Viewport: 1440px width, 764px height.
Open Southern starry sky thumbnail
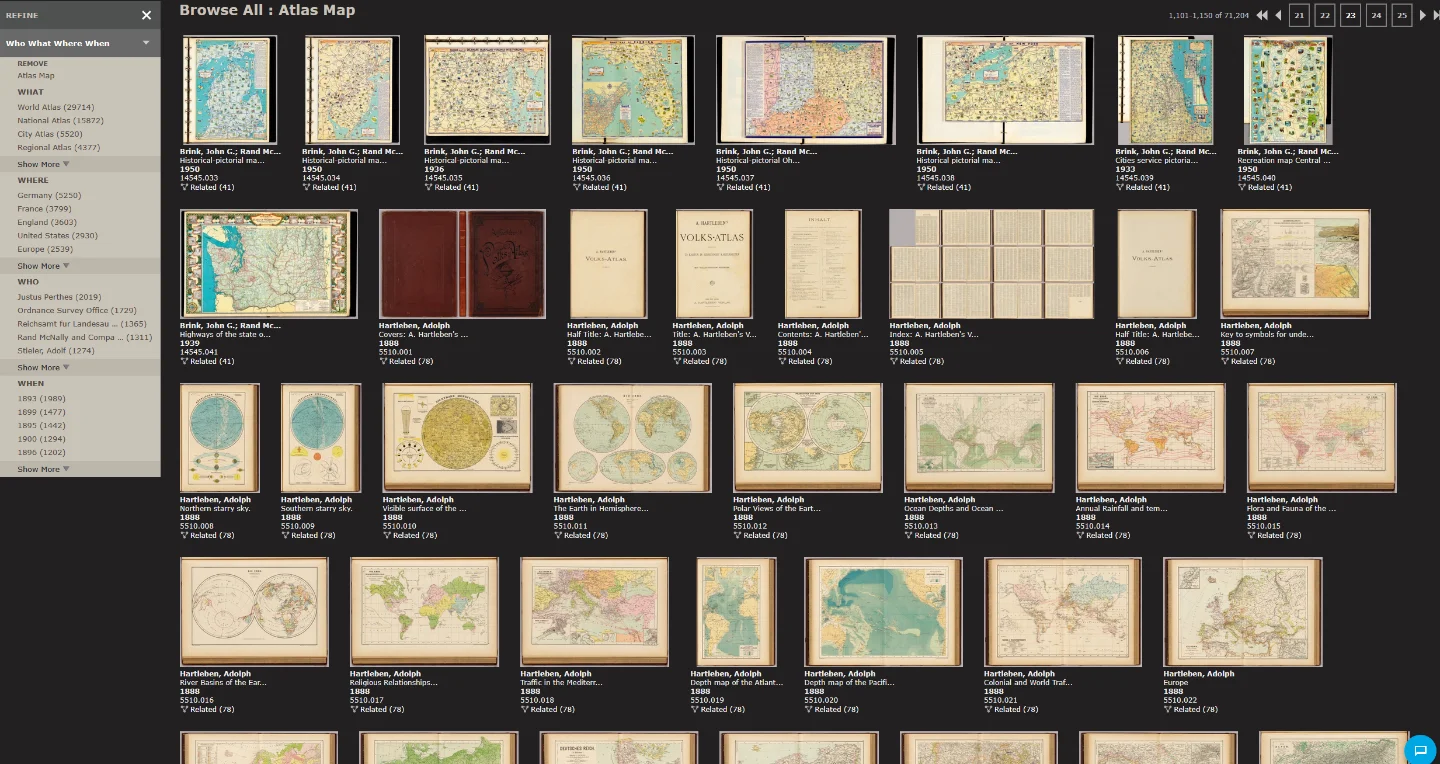321,438
